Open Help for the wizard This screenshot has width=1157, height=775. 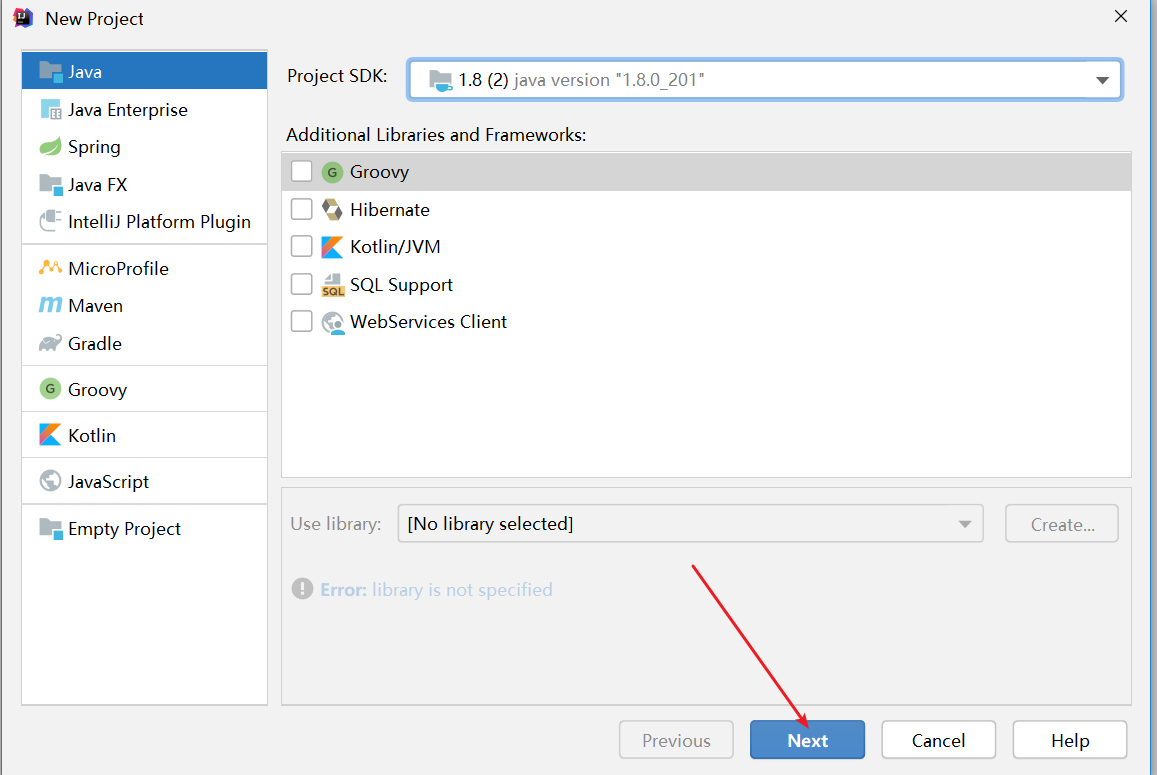coord(1070,740)
